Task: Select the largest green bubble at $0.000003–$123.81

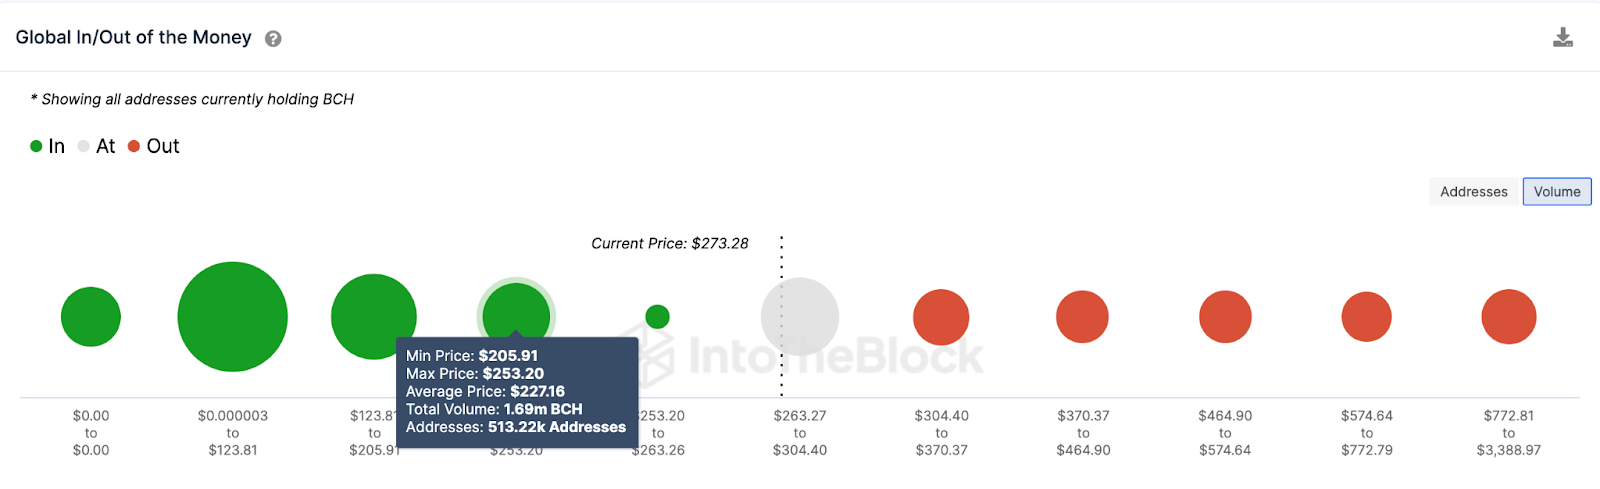Action: [x=233, y=317]
